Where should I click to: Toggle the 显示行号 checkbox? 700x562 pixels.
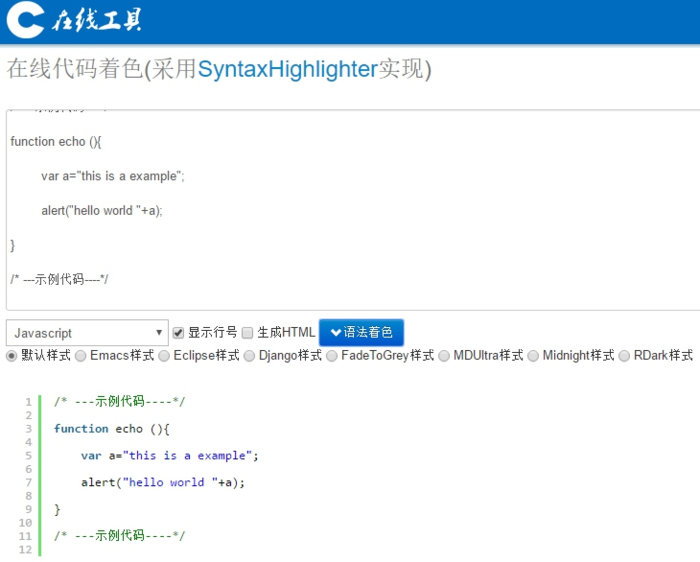178,333
